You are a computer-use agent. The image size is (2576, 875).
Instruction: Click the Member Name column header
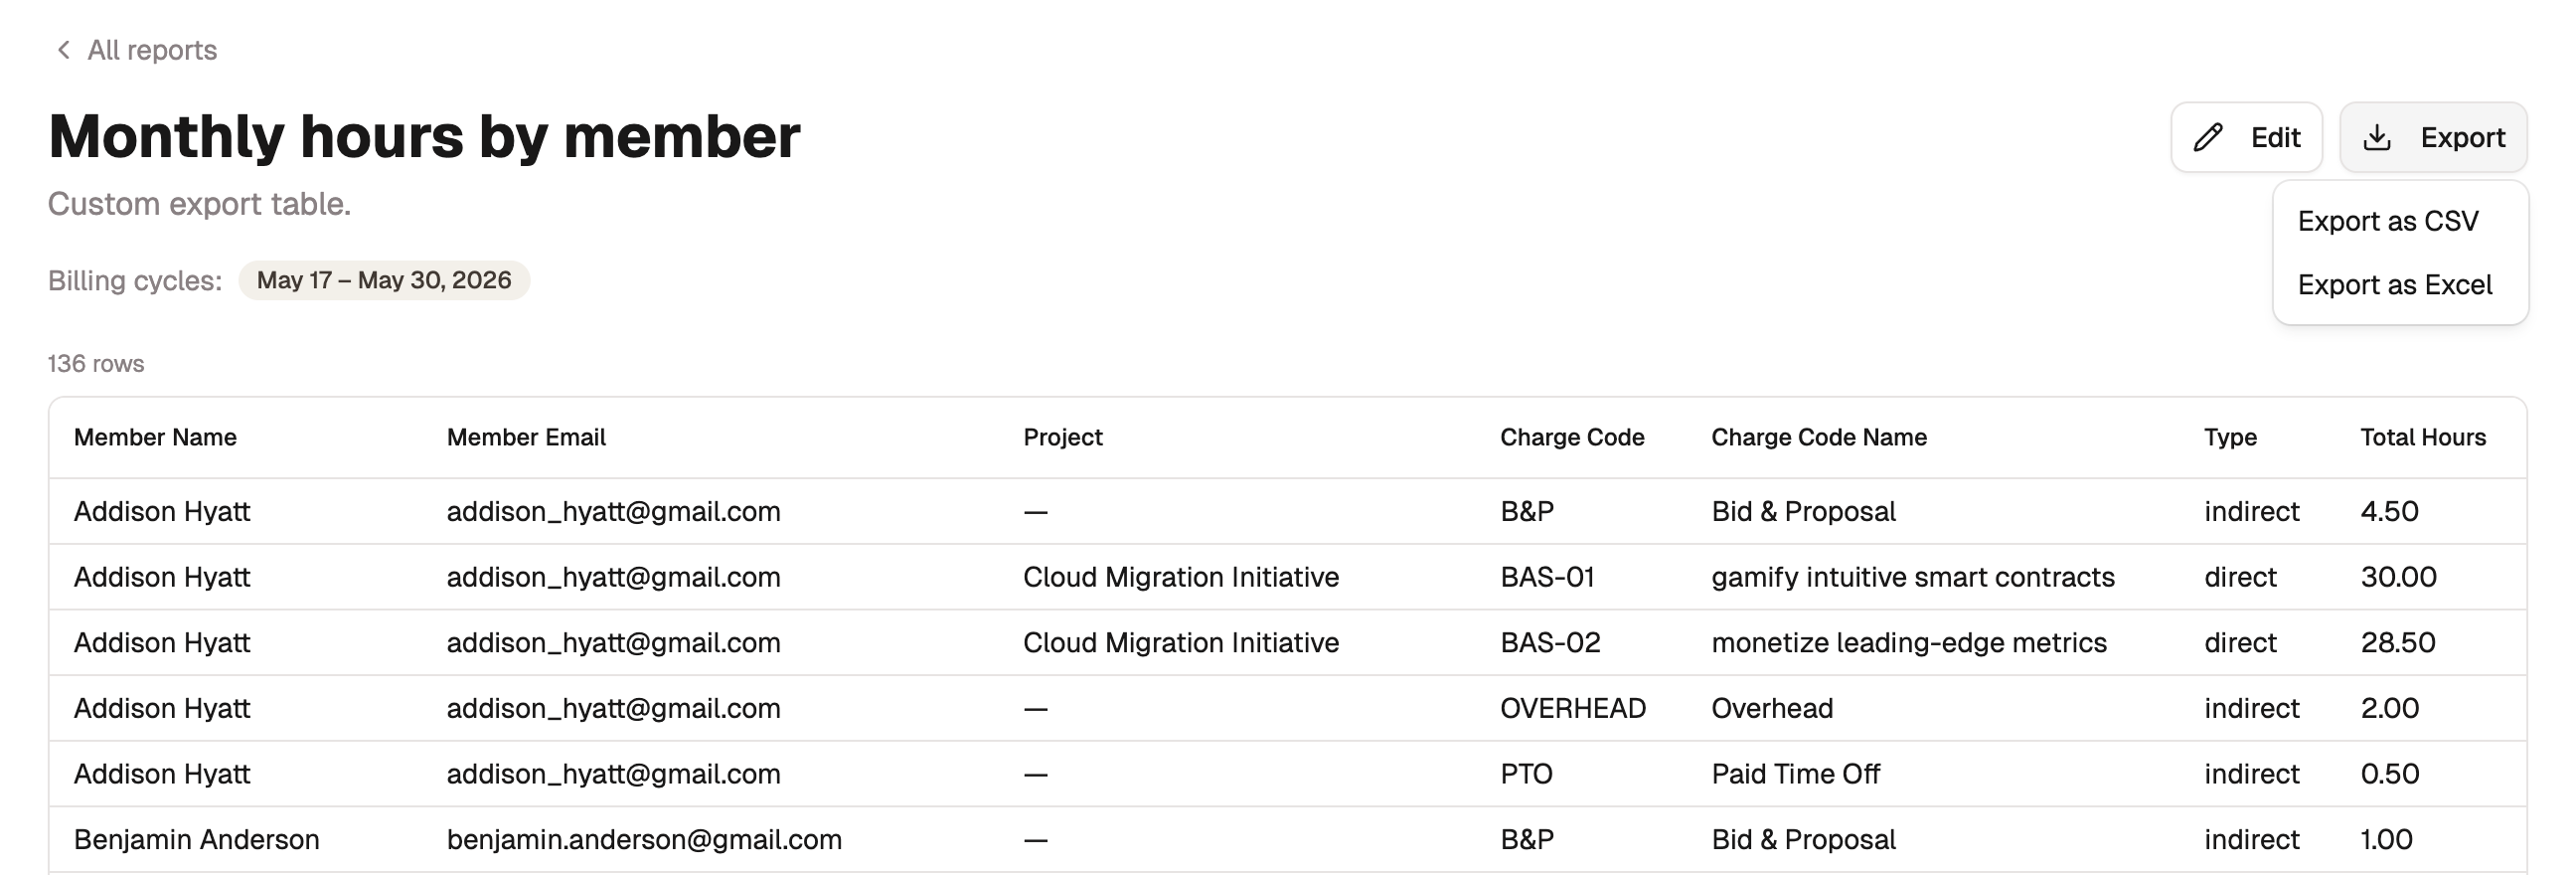pos(155,437)
